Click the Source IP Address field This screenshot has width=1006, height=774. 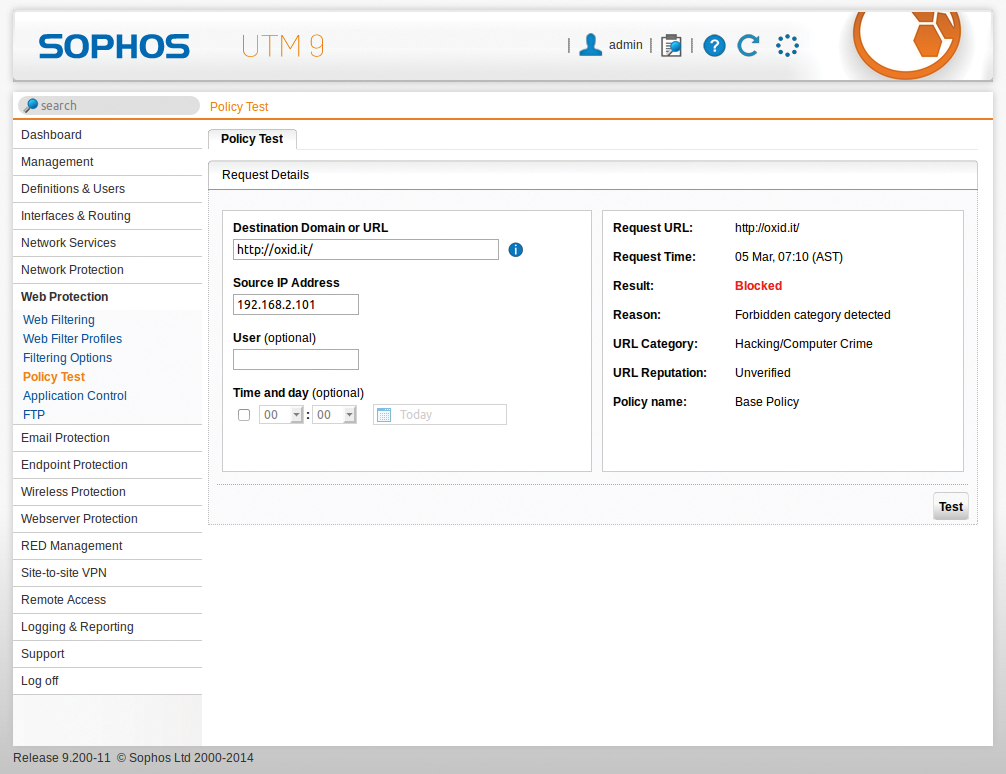[295, 304]
